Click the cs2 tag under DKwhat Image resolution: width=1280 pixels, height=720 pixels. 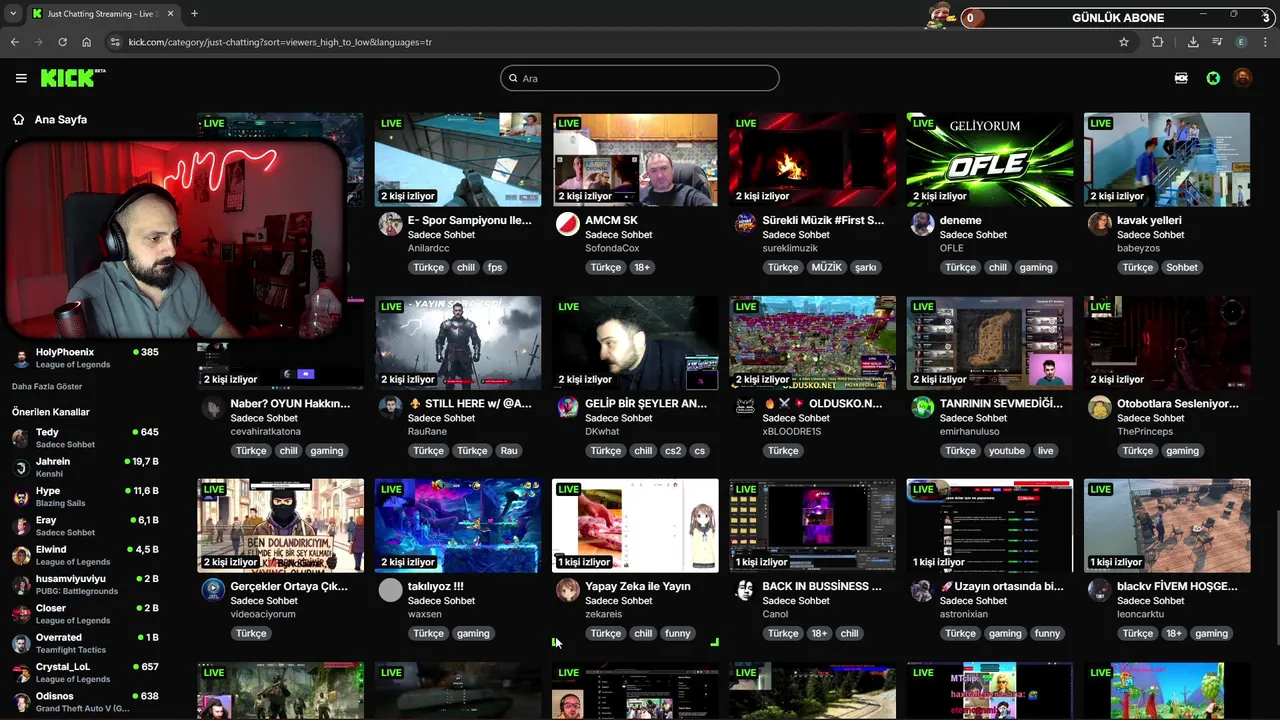(673, 450)
